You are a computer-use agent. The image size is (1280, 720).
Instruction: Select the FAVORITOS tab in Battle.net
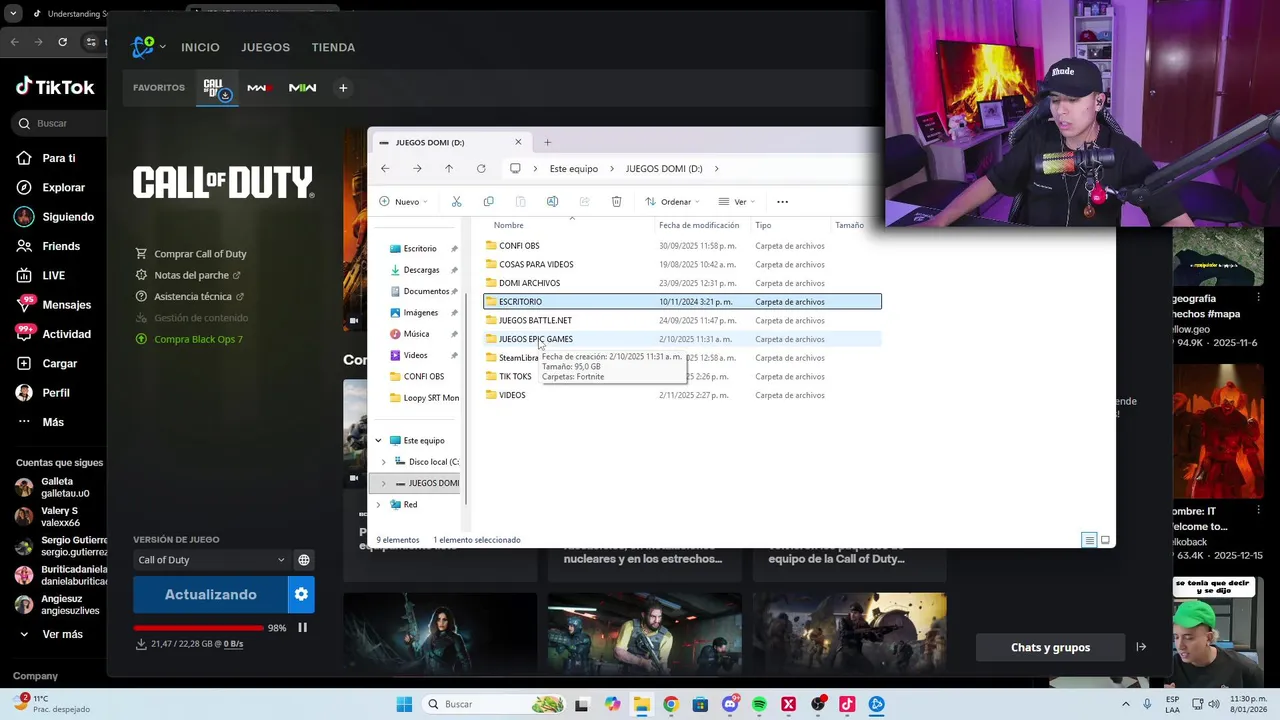pos(159,88)
